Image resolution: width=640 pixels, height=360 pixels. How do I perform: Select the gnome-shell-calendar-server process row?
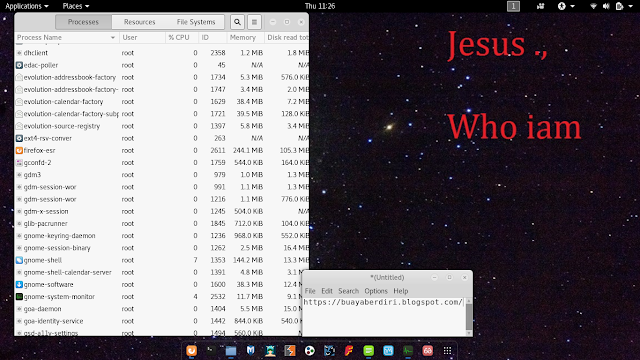coord(158,272)
